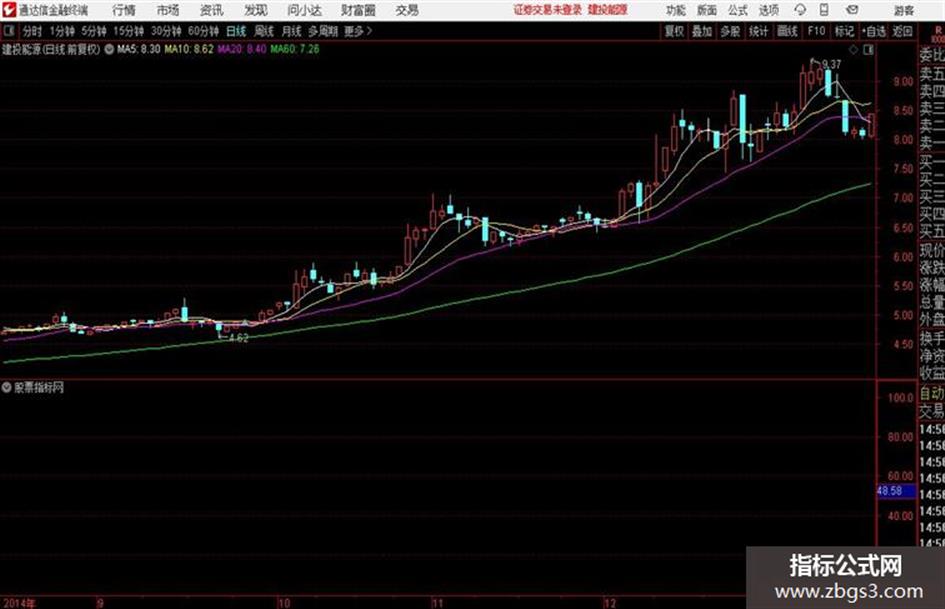Select the 月线 monthly chart tab
This screenshot has height=609, width=945.
[292, 31]
